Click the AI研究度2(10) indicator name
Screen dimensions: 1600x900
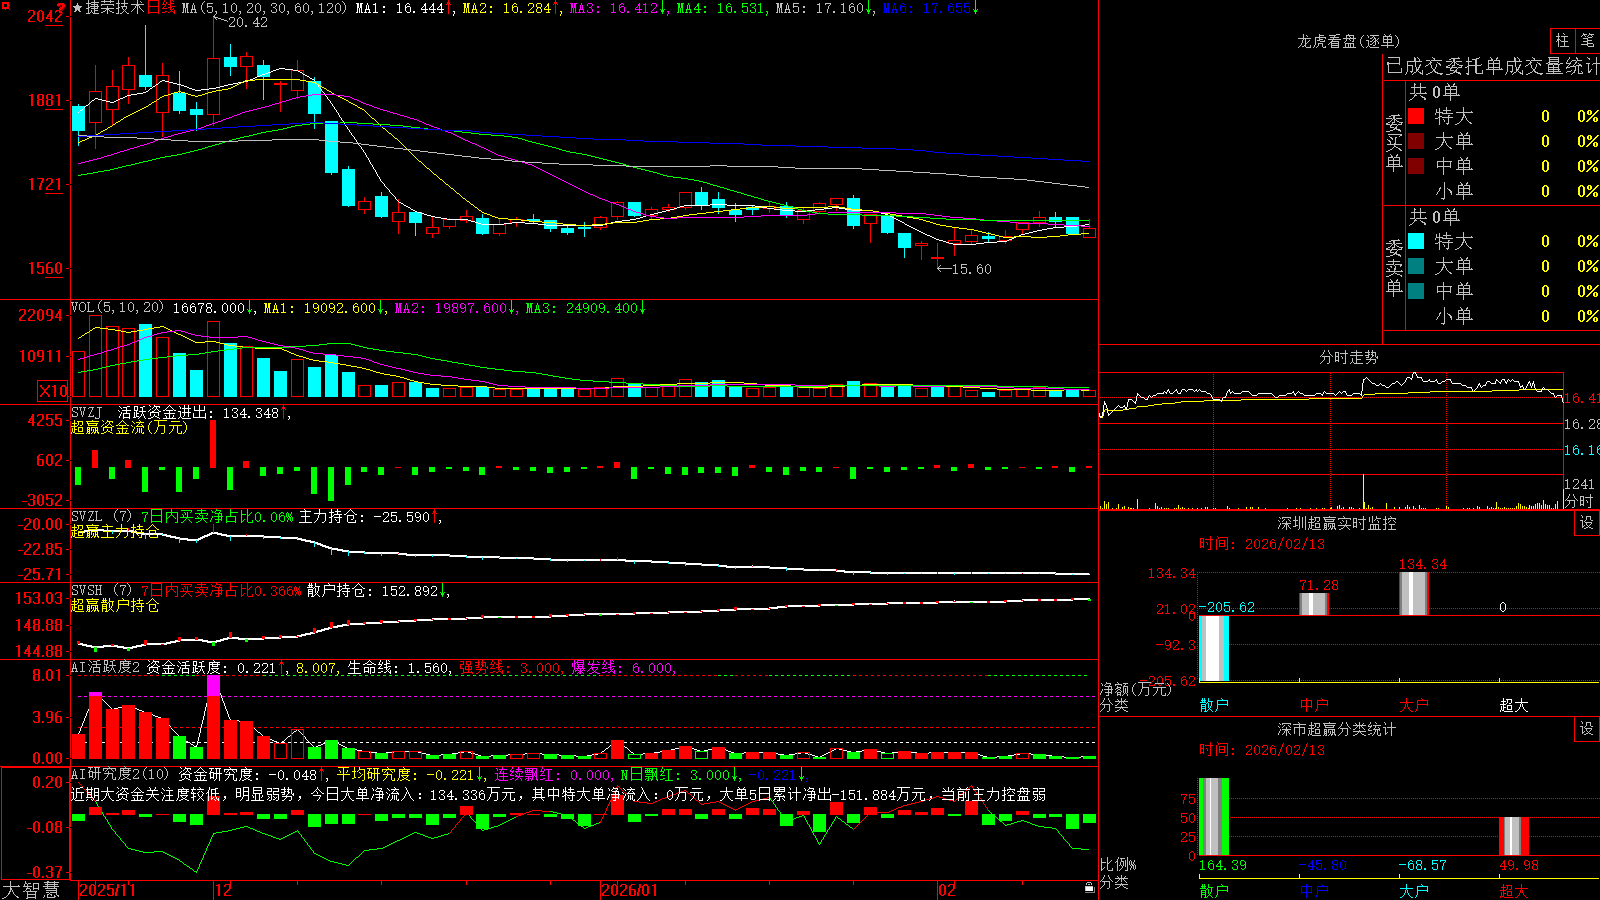click(x=120, y=774)
